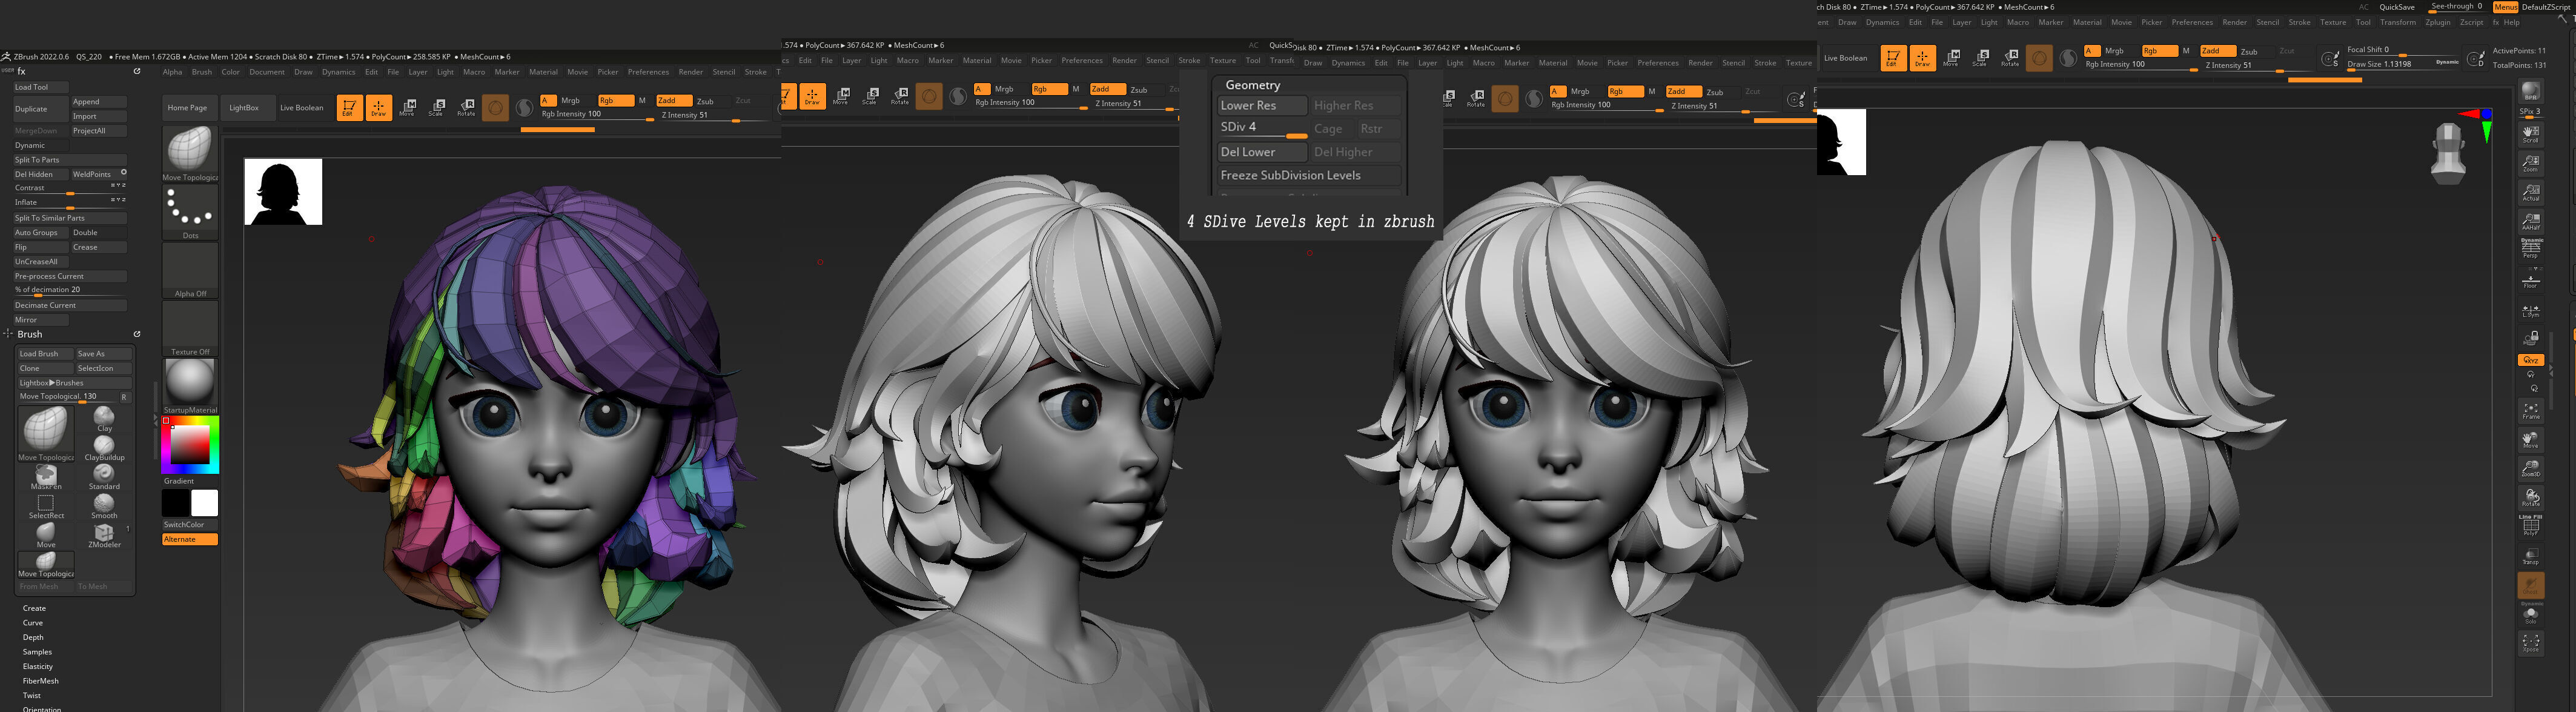Click the Decimate Current button
The height and width of the screenshot is (712, 2576).
pyautogui.click(x=70, y=305)
